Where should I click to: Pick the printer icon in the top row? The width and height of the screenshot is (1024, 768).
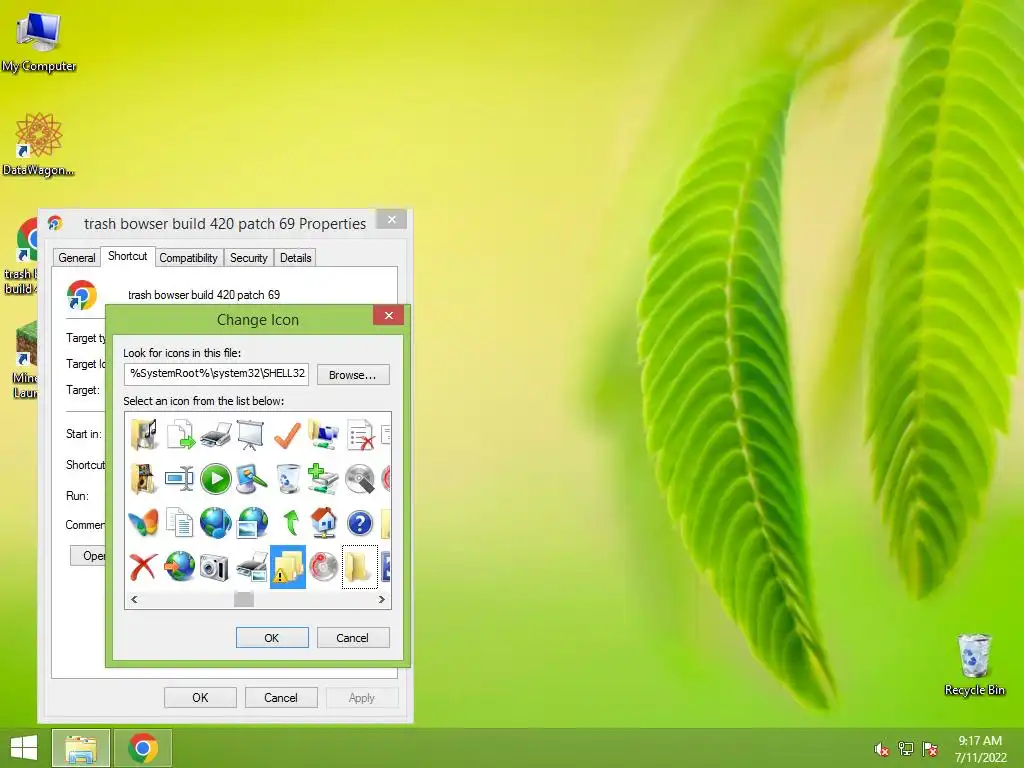tap(216, 435)
